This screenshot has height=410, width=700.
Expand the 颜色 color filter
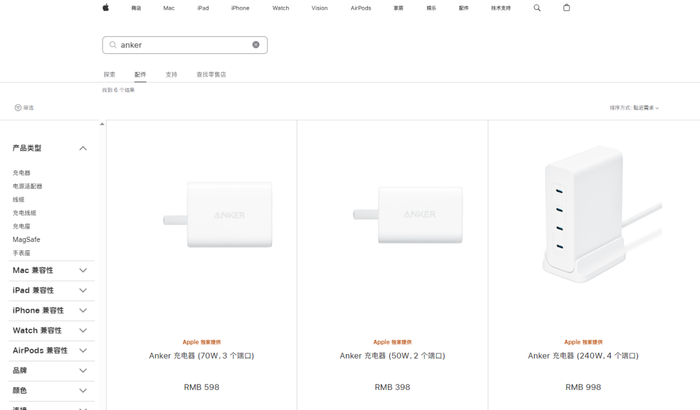point(83,390)
